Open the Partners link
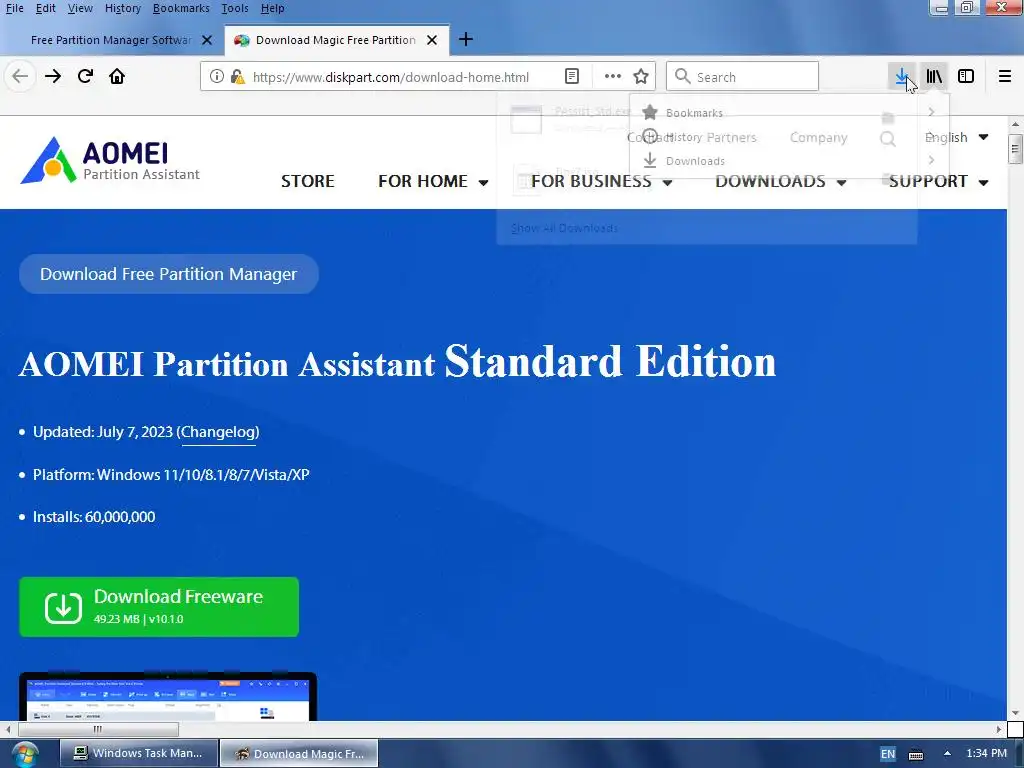 click(731, 137)
